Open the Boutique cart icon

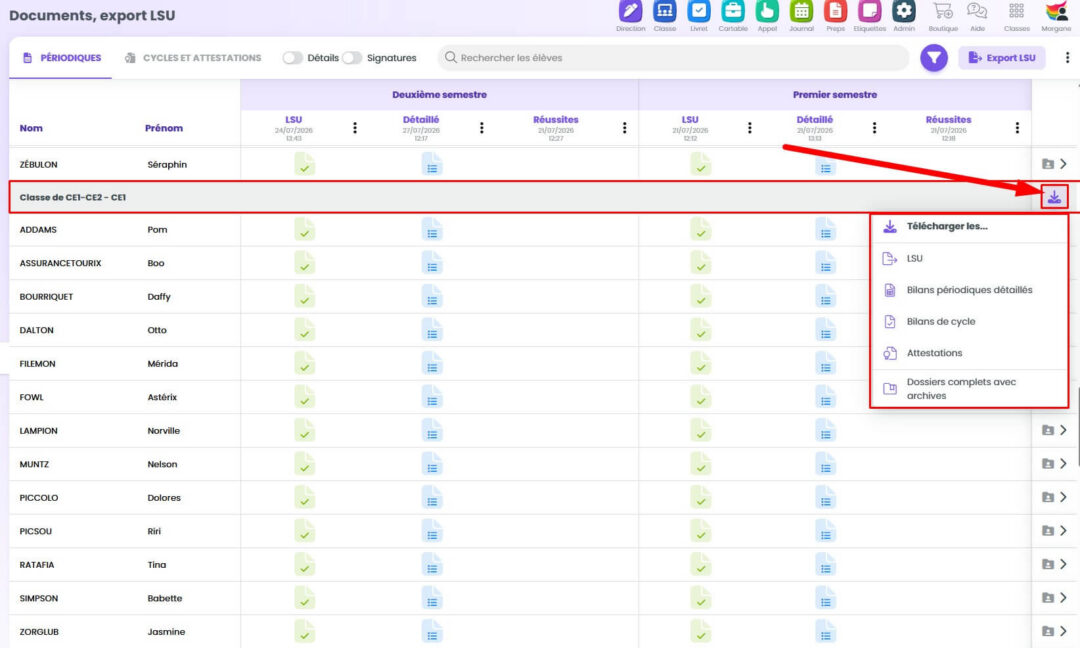[943, 11]
